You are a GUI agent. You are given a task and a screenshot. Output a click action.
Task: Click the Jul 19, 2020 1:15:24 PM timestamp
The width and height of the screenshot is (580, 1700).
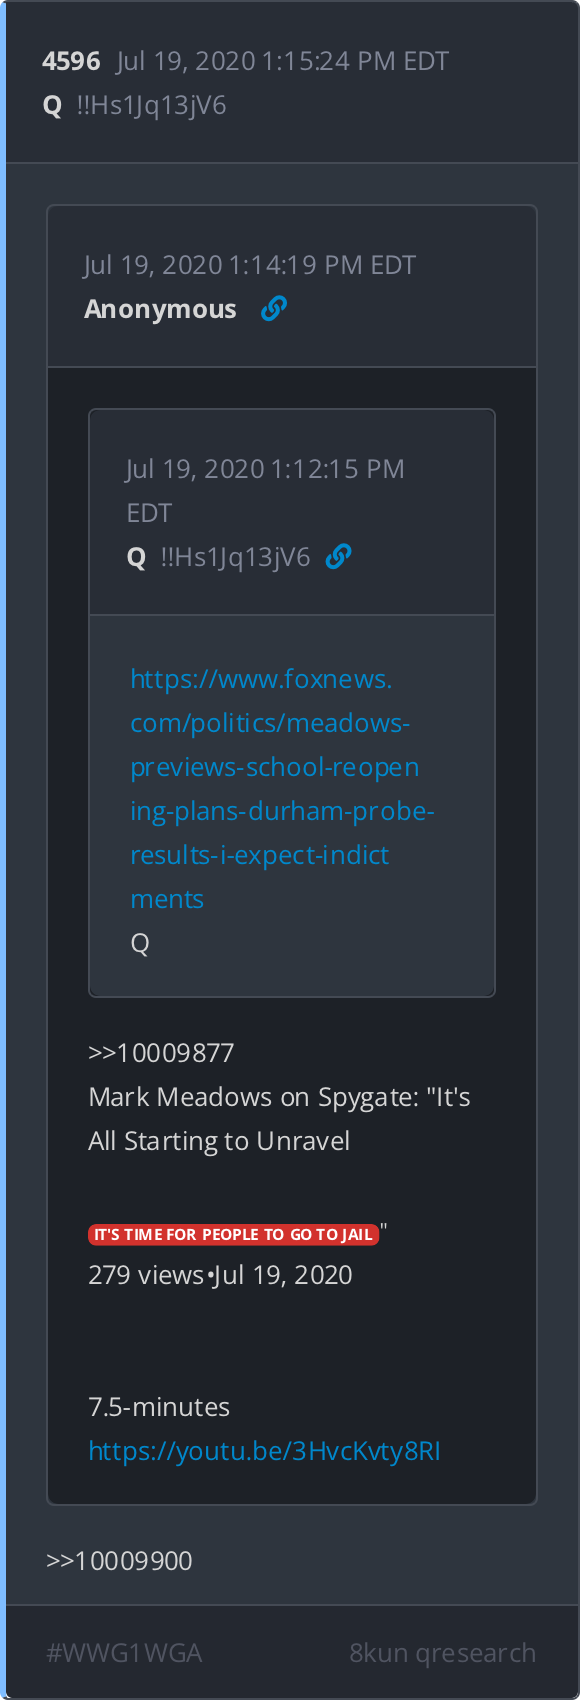[282, 61]
